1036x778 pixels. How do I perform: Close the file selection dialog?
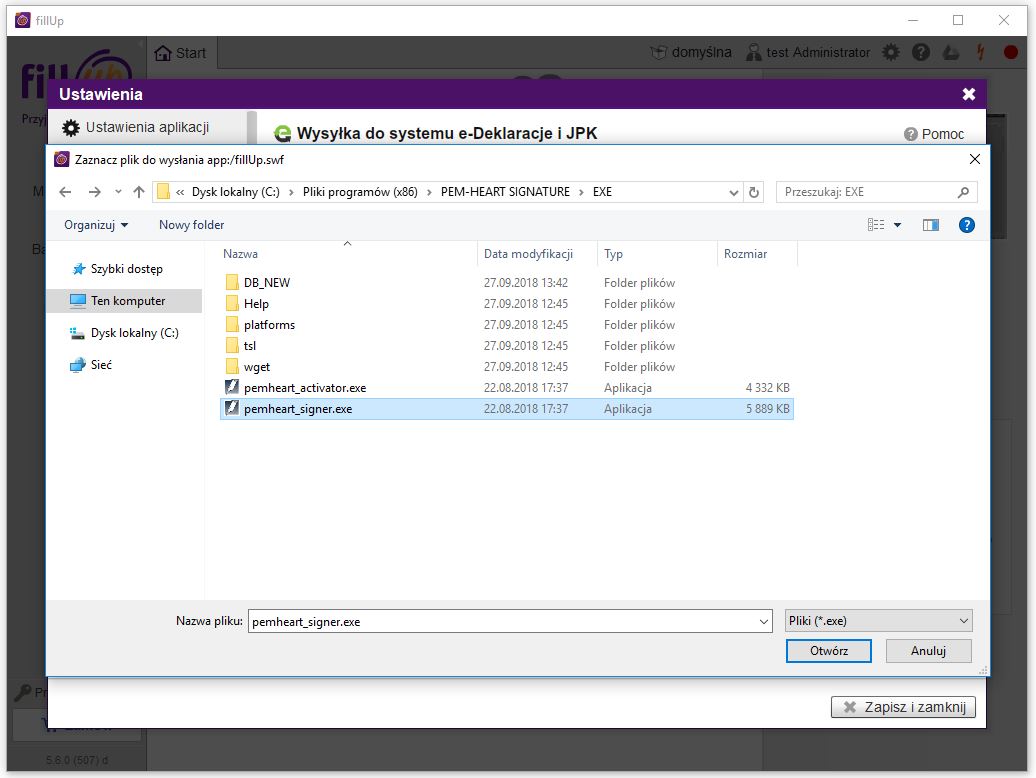[x=975, y=160]
